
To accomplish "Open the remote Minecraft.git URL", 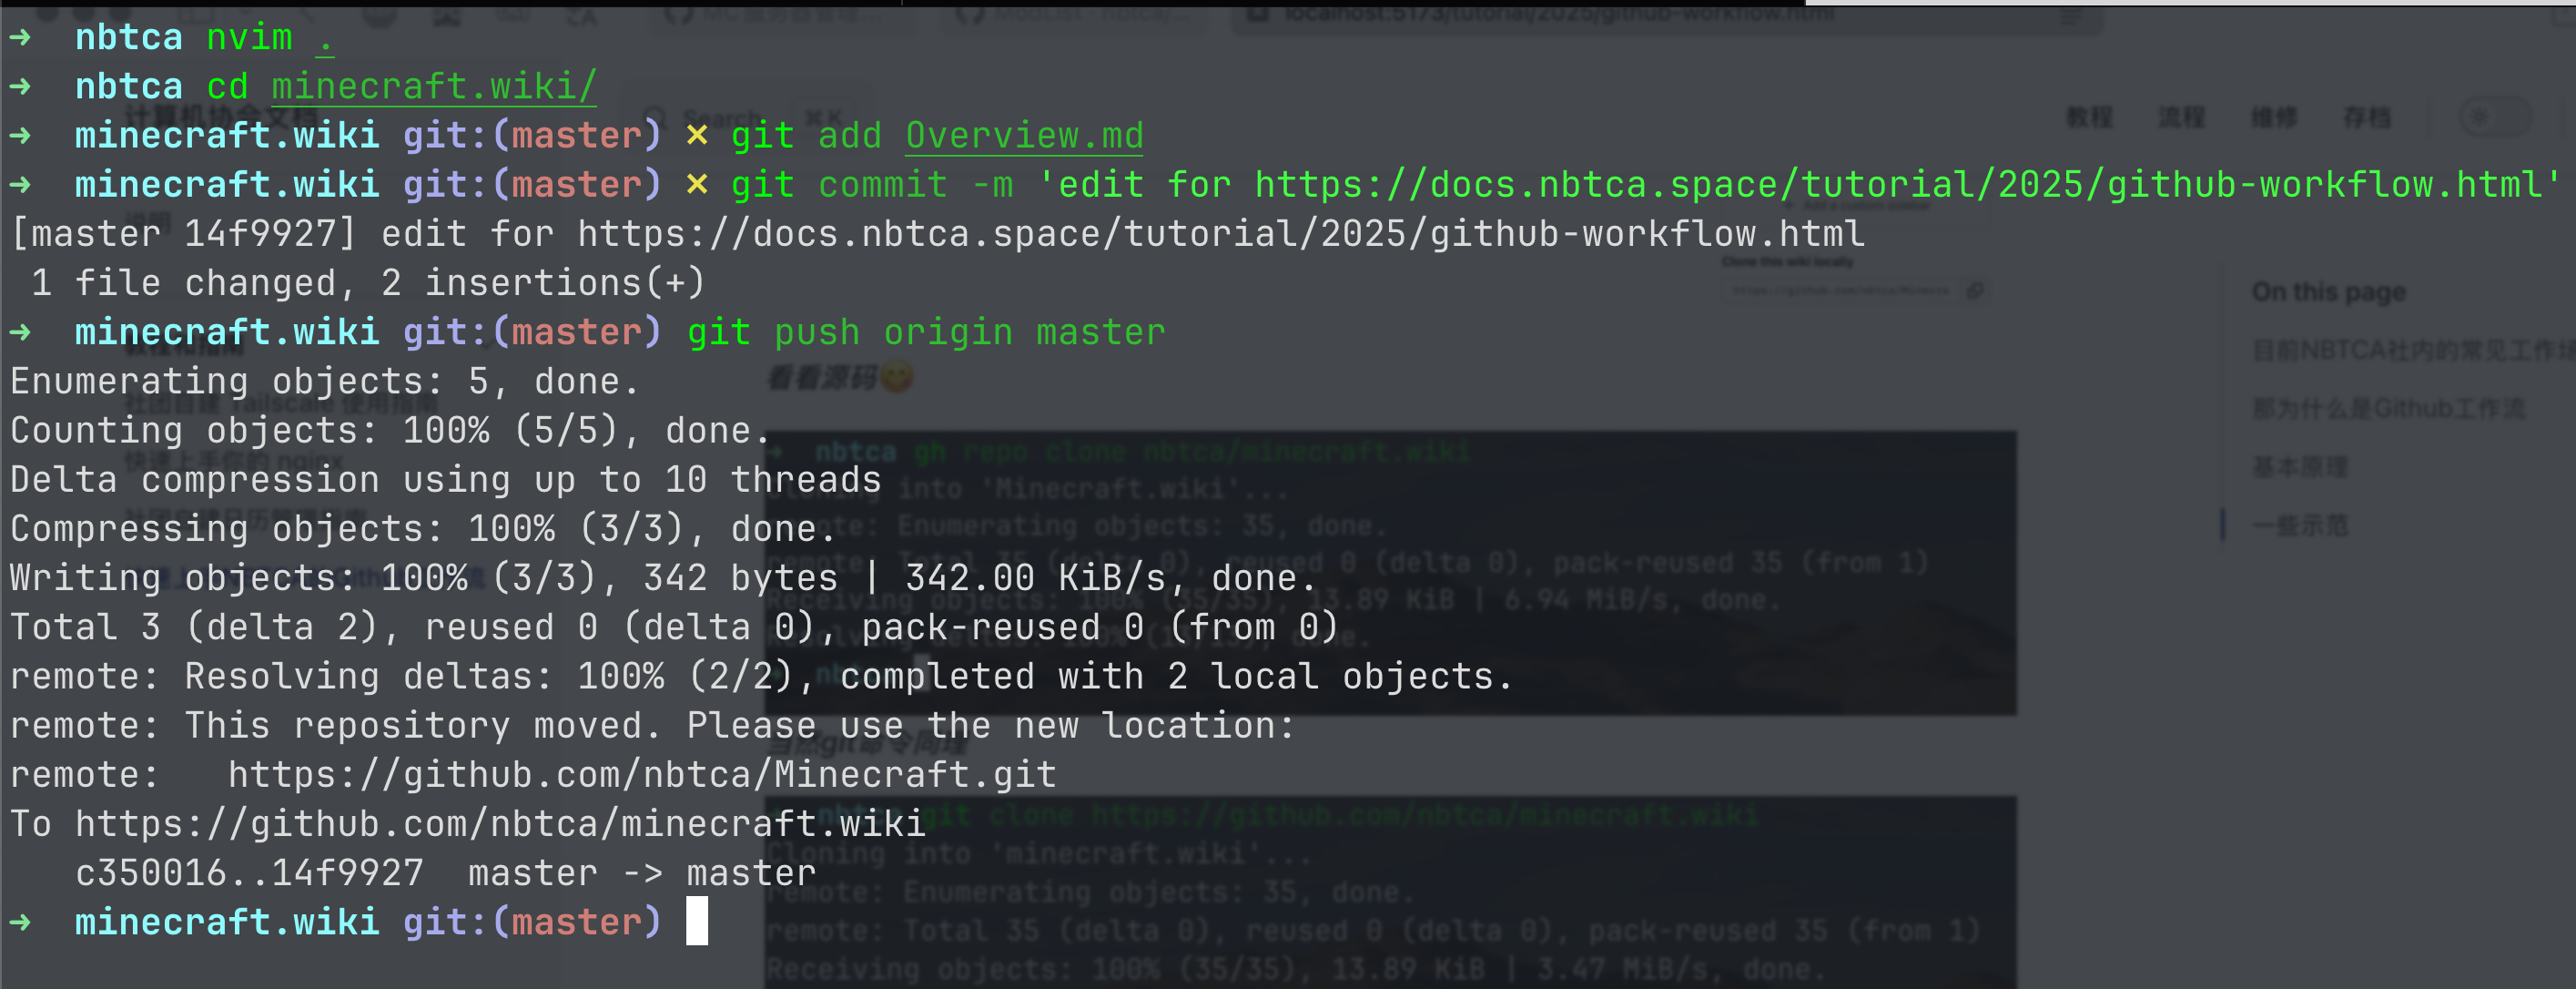I will coord(642,775).
